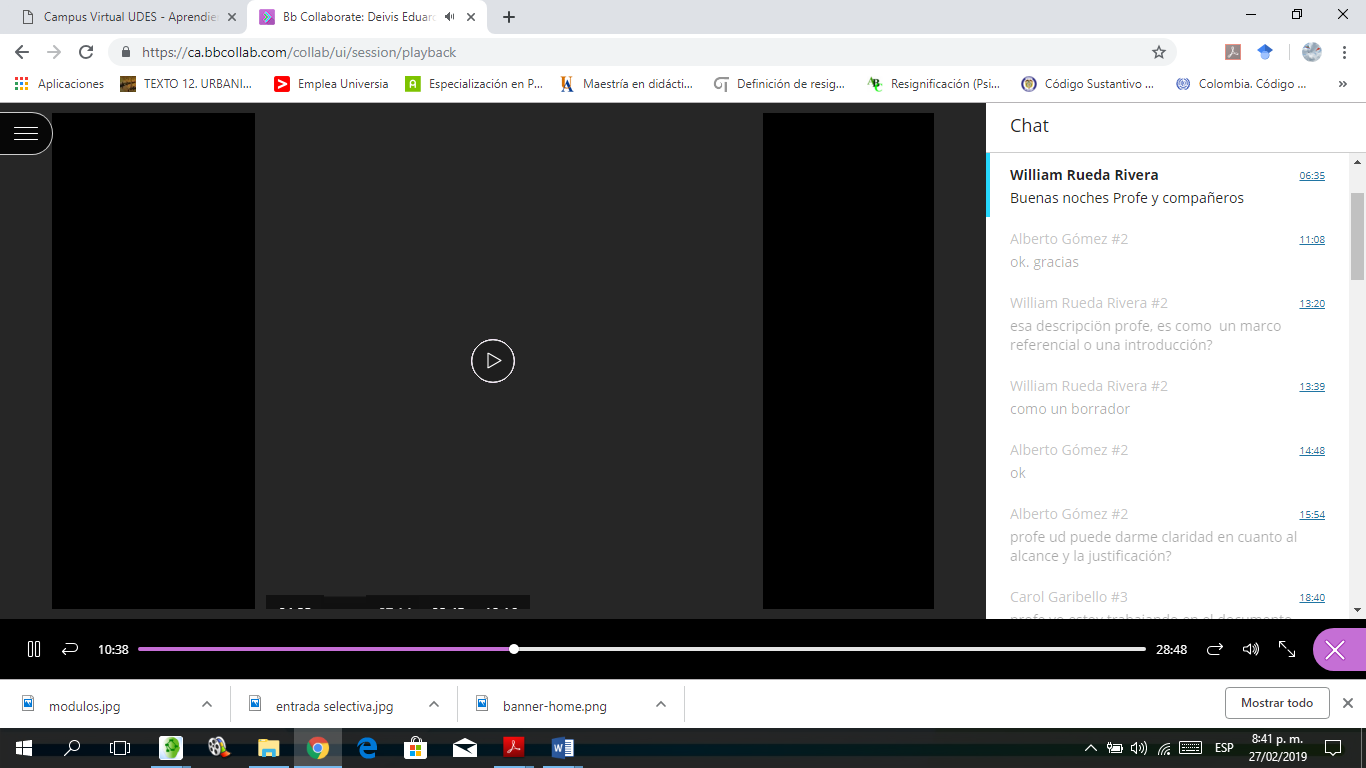Click the skip forward icon
Screen dimensions: 1366x768
[x=1215, y=649]
